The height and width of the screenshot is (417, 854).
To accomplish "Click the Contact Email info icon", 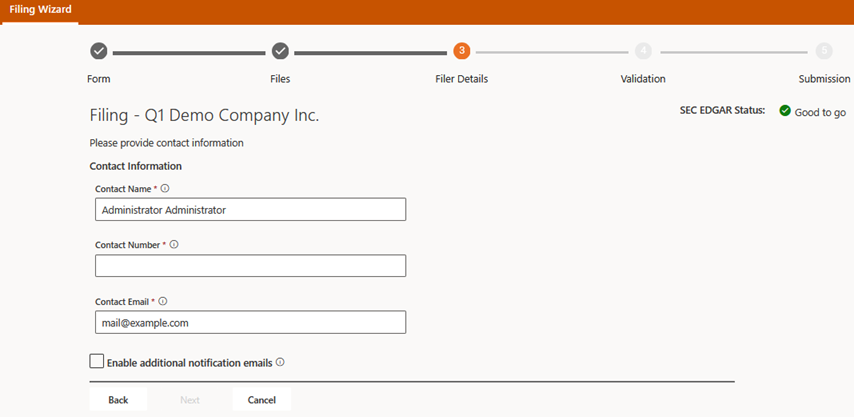I will pos(163,301).
